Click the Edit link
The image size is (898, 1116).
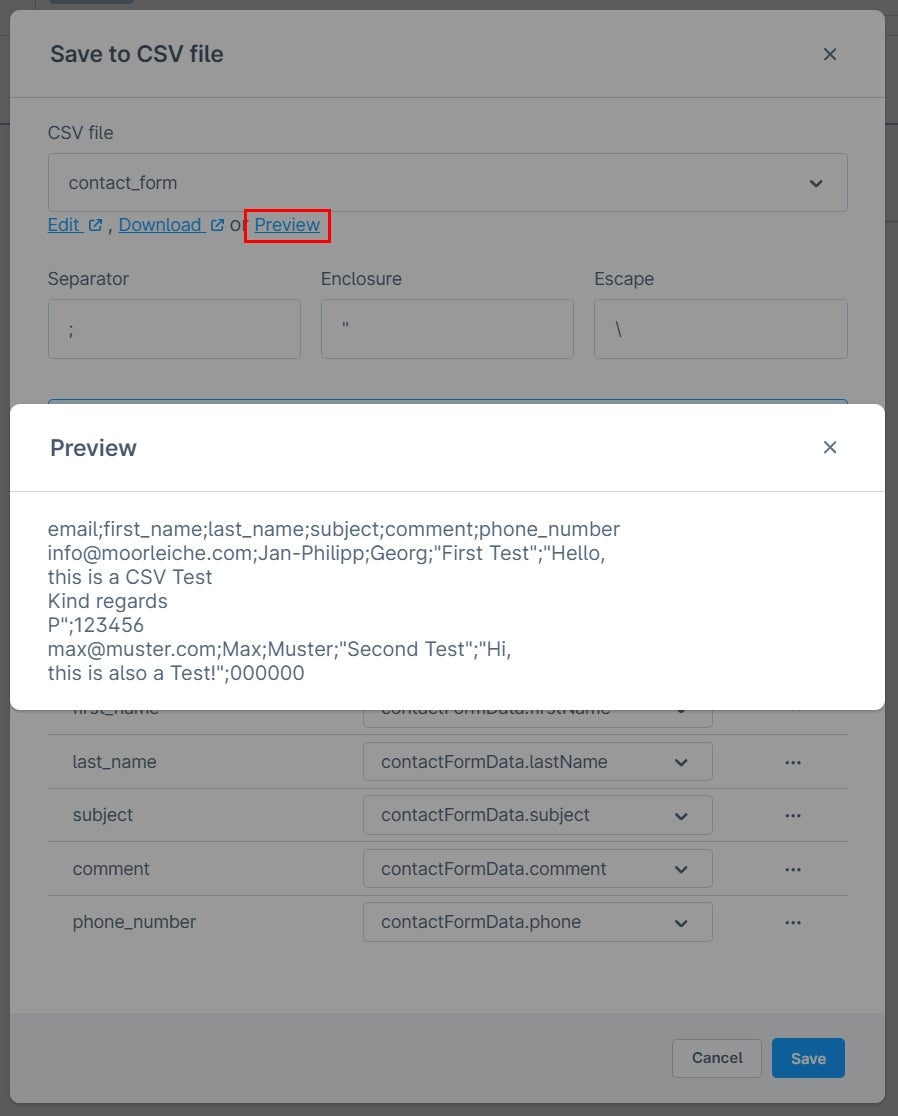pos(63,225)
